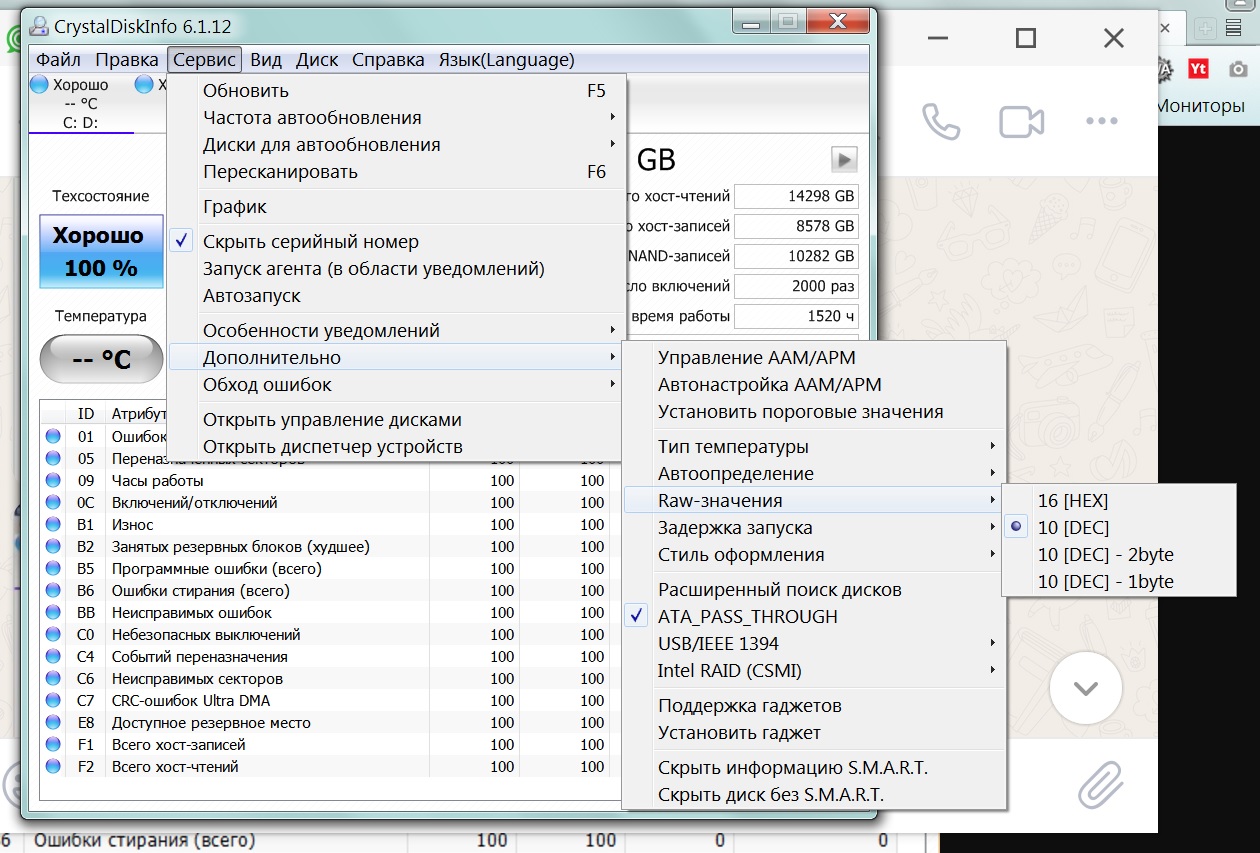This screenshot has height=853, width=1260.
Task: Select the Всего хост-записей attribute row
Action: (330, 745)
